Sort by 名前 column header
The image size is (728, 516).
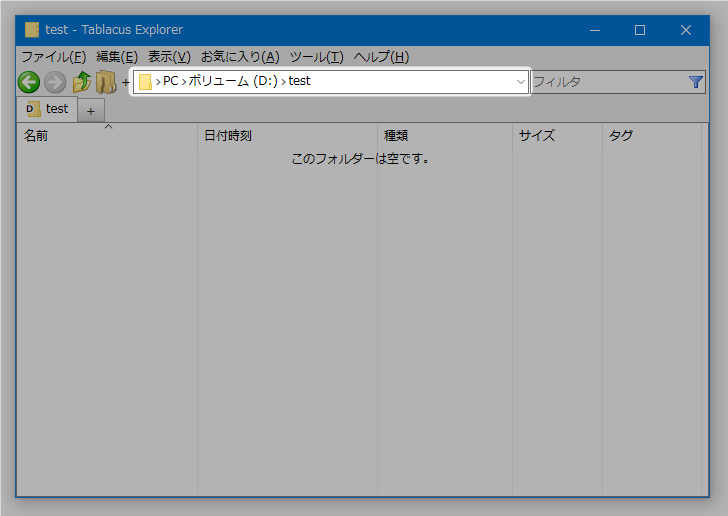click(107, 136)
